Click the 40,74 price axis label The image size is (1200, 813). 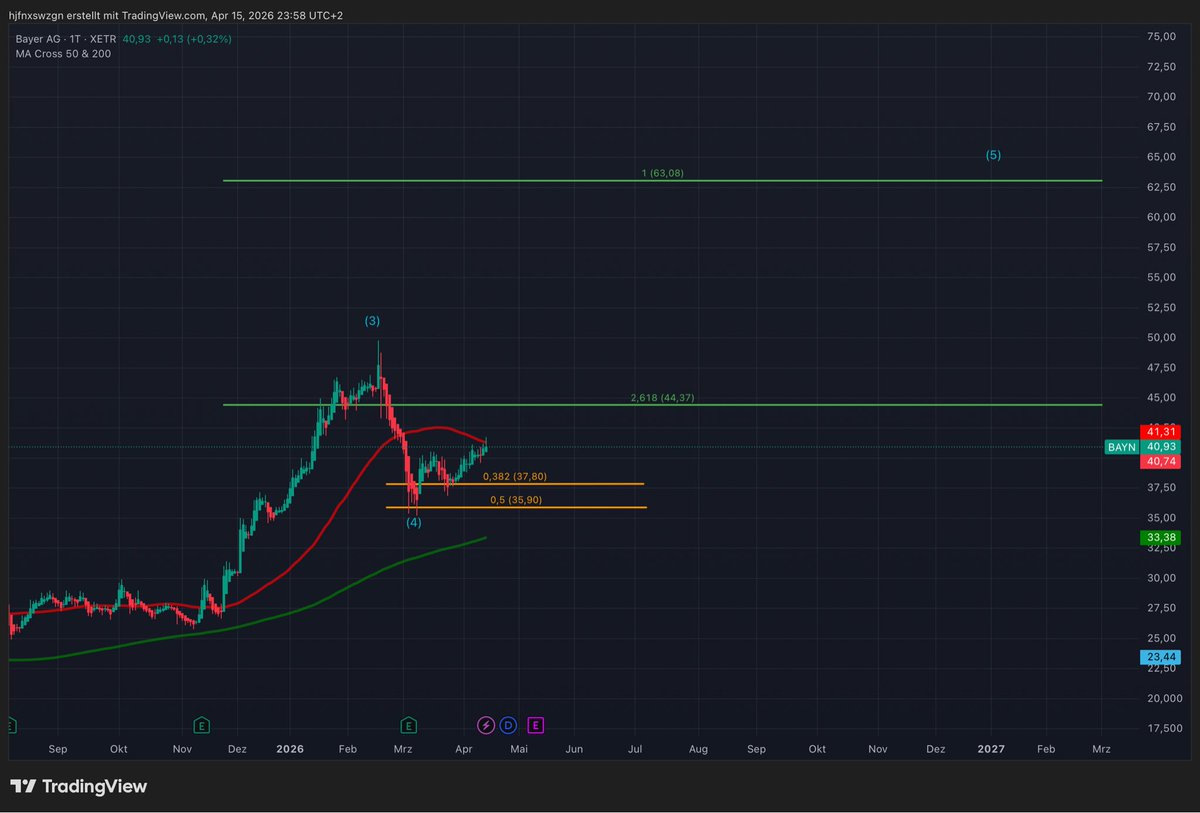click(1160, 462)
